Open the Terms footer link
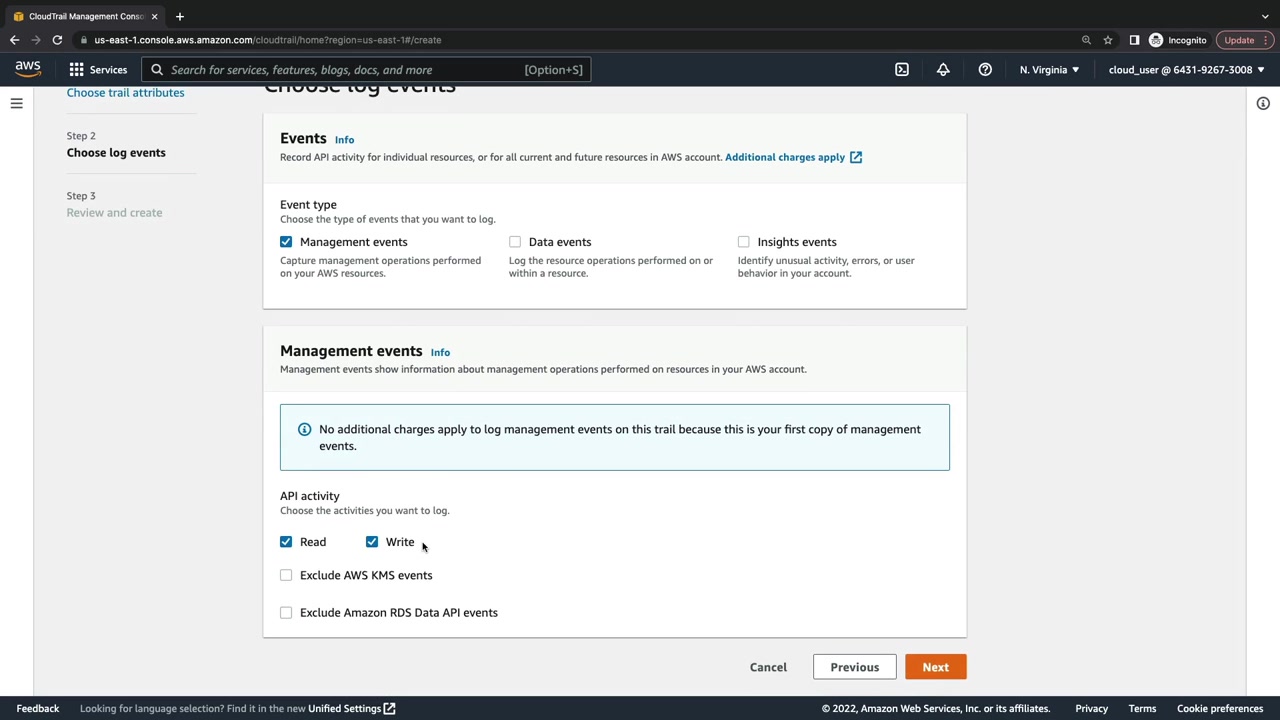The height and width of the screenshot is (720, 1280). tap(1142, 709)
